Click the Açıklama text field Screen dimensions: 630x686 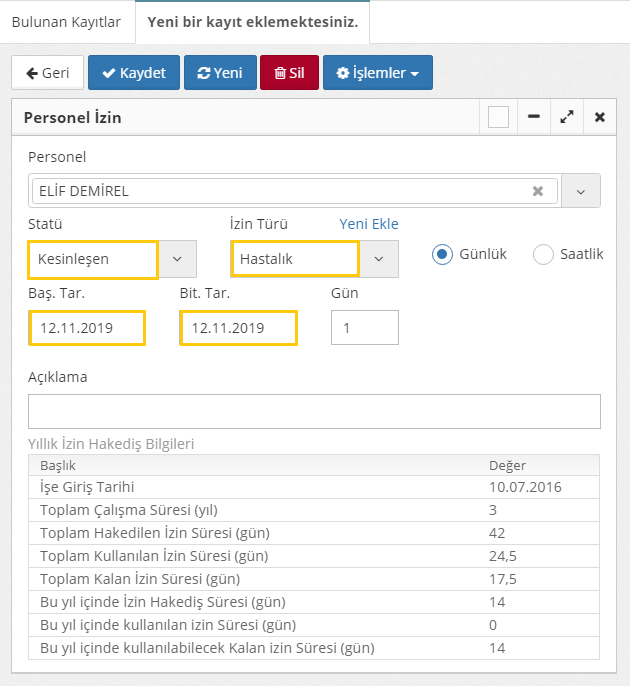314,411
